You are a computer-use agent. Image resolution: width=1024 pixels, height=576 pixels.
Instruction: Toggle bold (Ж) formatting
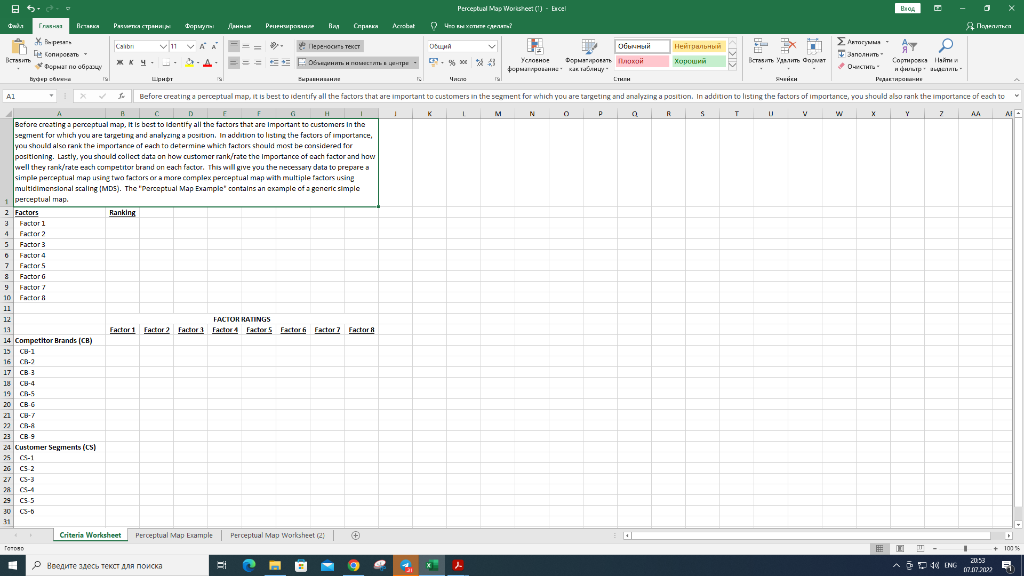(120, 63)
